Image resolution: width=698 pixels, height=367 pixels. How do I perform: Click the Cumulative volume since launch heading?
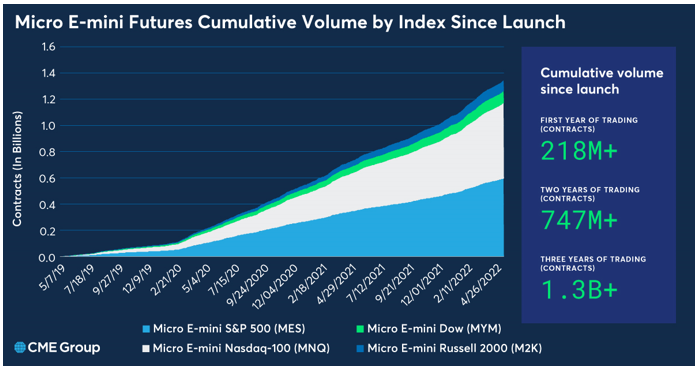602,81
